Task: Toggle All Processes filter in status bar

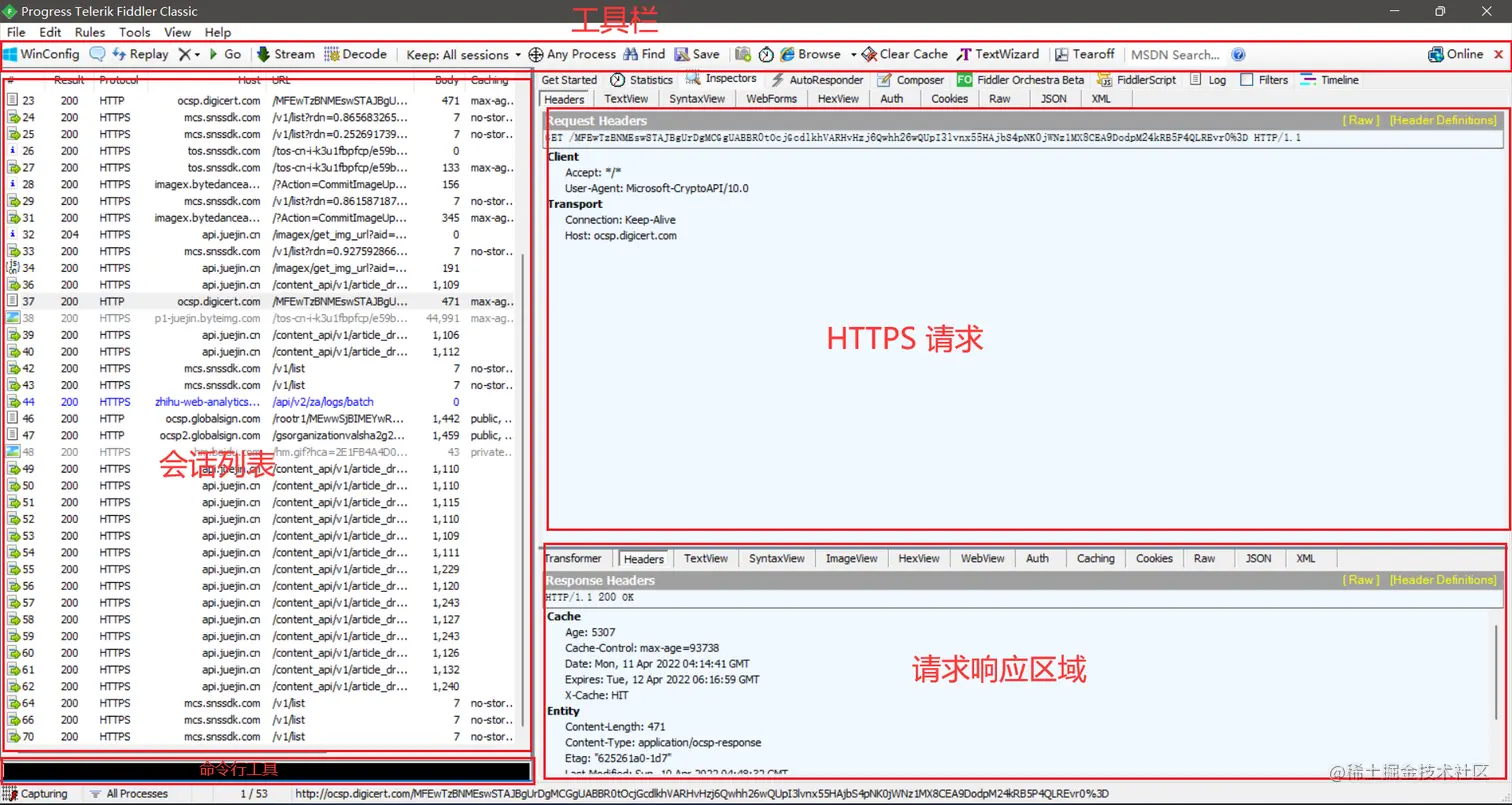Action: [x=128, y=794]
